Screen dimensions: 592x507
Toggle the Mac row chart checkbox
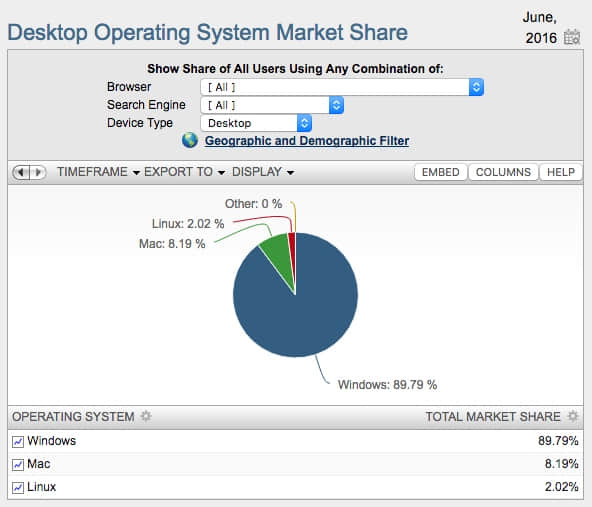pyautogui.click(x=18, y=464)
